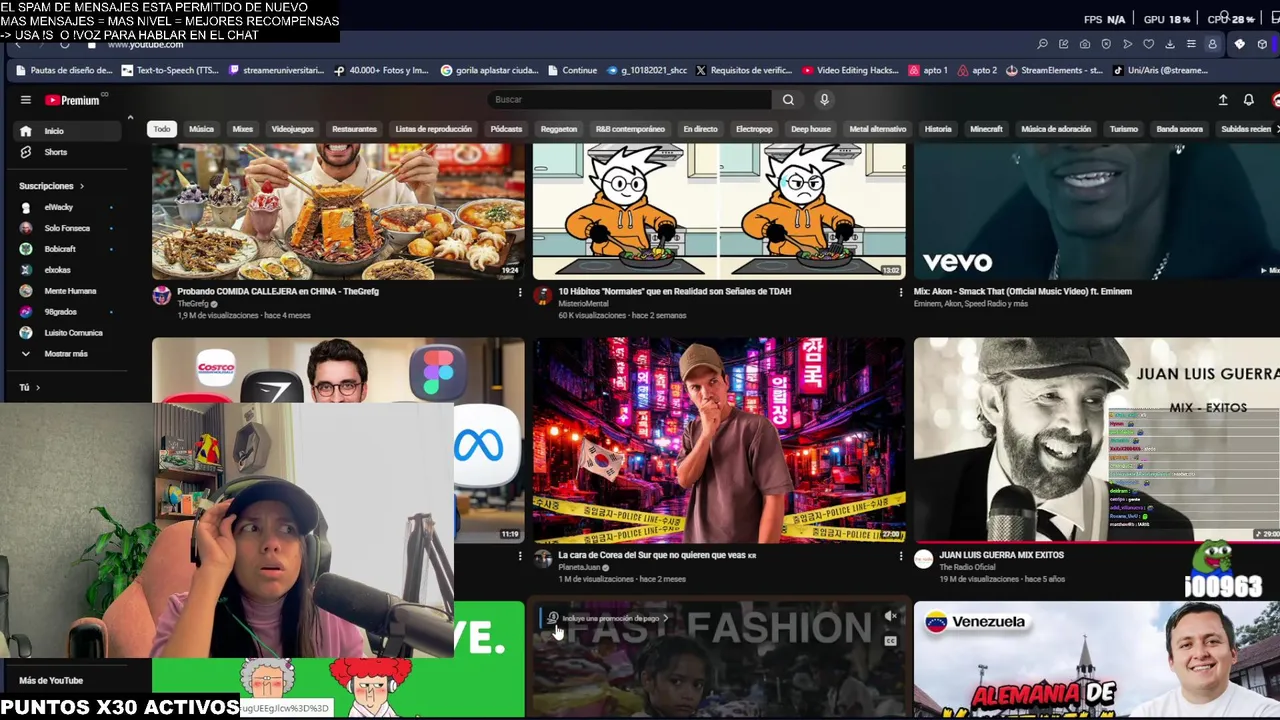Click PlanetaJuan channel avatar
The image size is (1280, 720).
coord(542,558)
